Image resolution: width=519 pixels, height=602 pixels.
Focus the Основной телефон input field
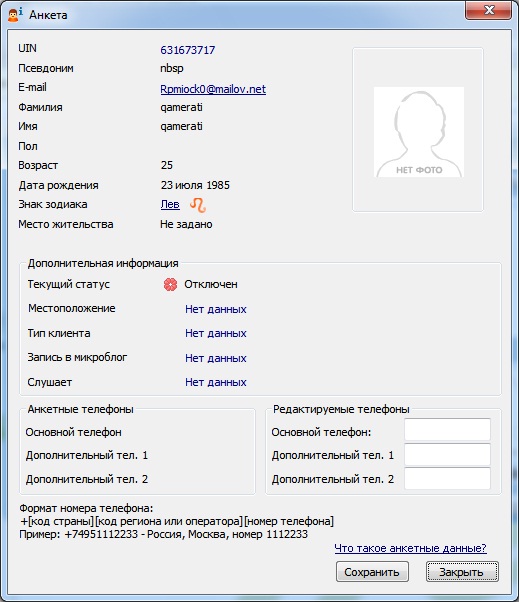coord(447,430)
